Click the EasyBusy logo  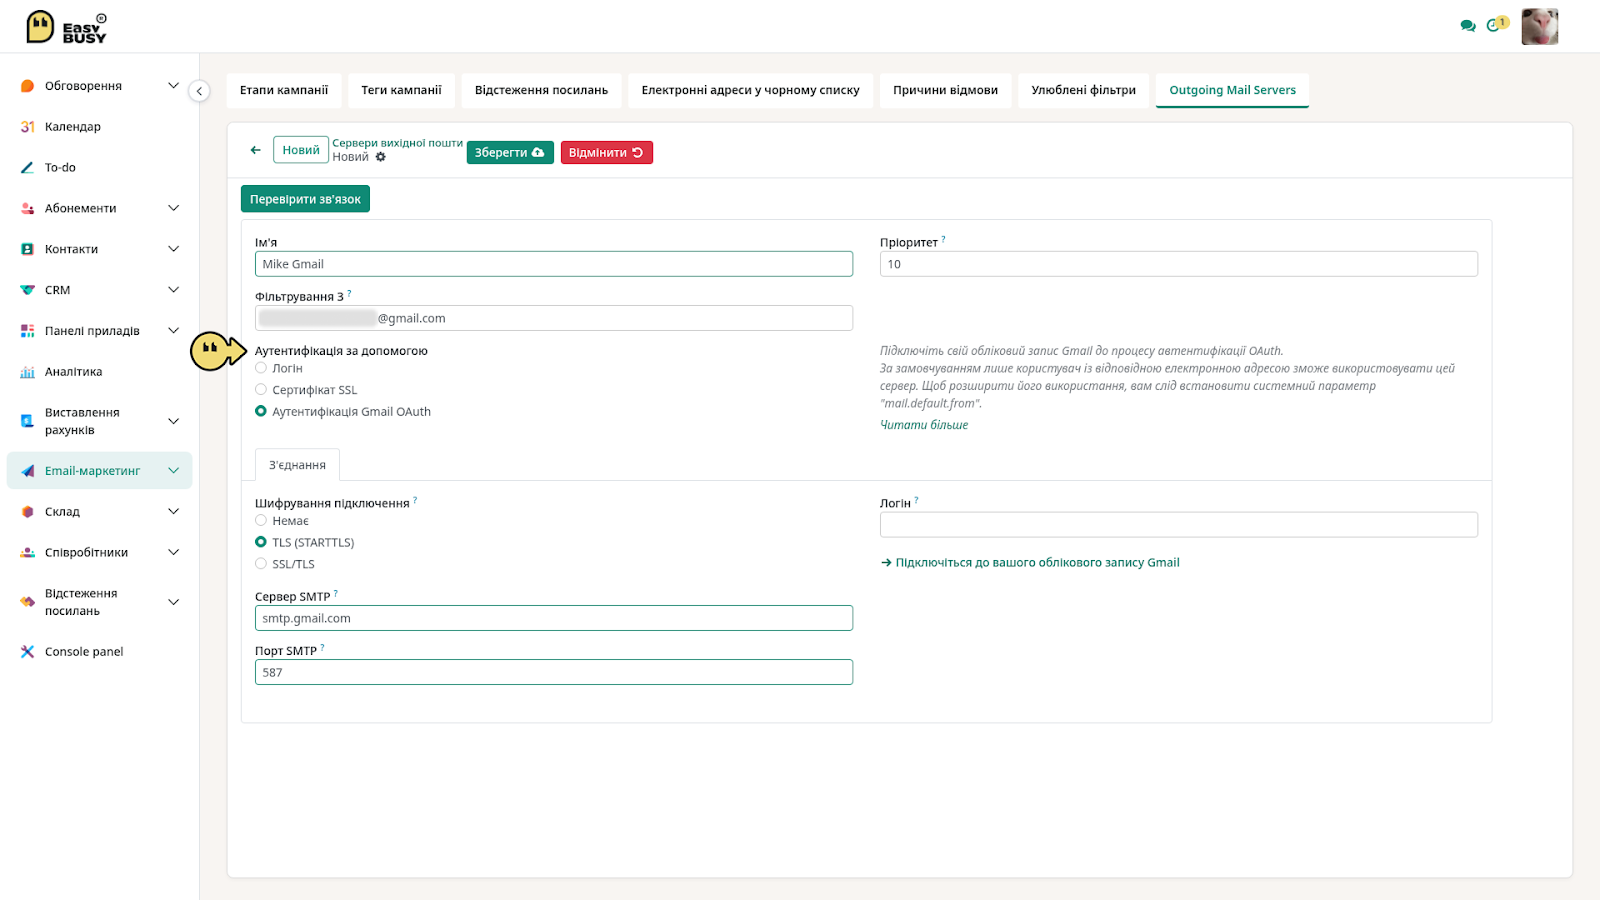pyautogui.click(x=66, y=27)
